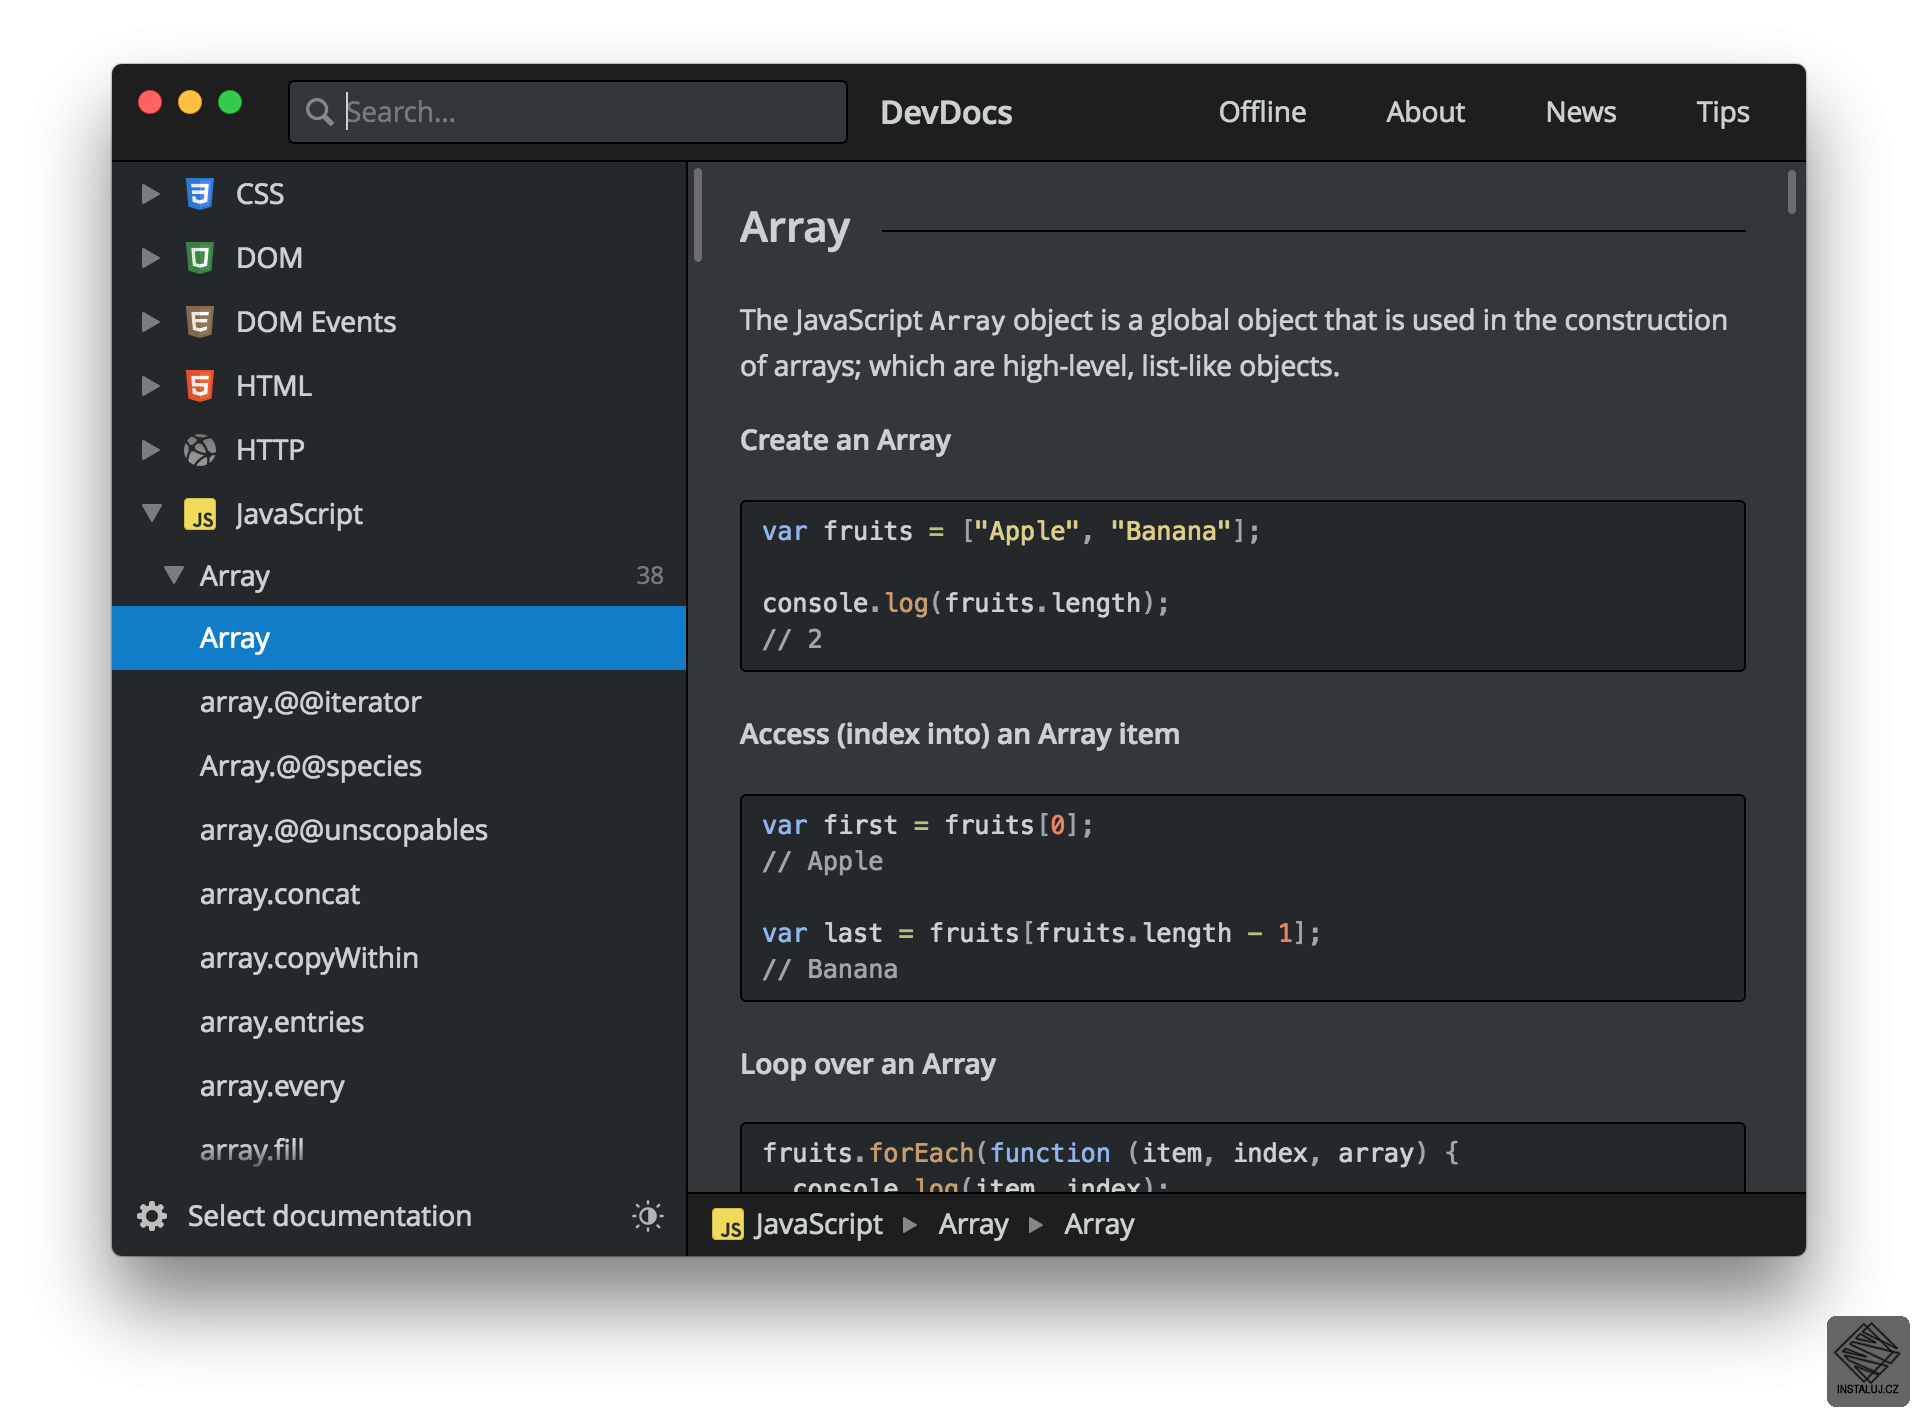The image size is (1918, 1416).
Task: Click the sidebar scrollbar thumb
Action: click(697, 215)
